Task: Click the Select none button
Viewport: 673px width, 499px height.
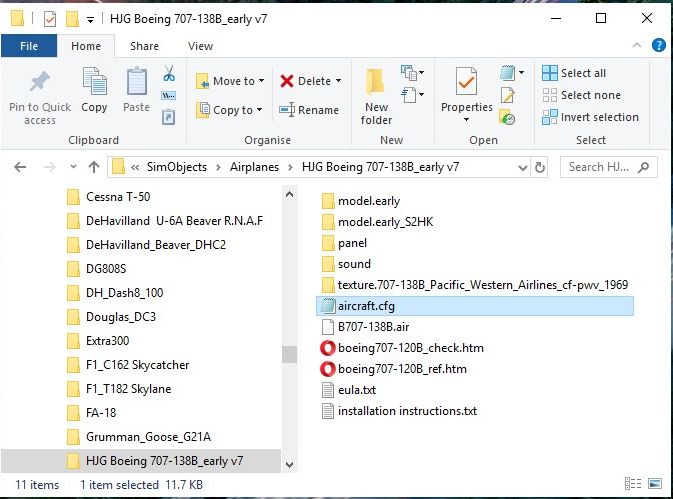Action: coord(582,95)
